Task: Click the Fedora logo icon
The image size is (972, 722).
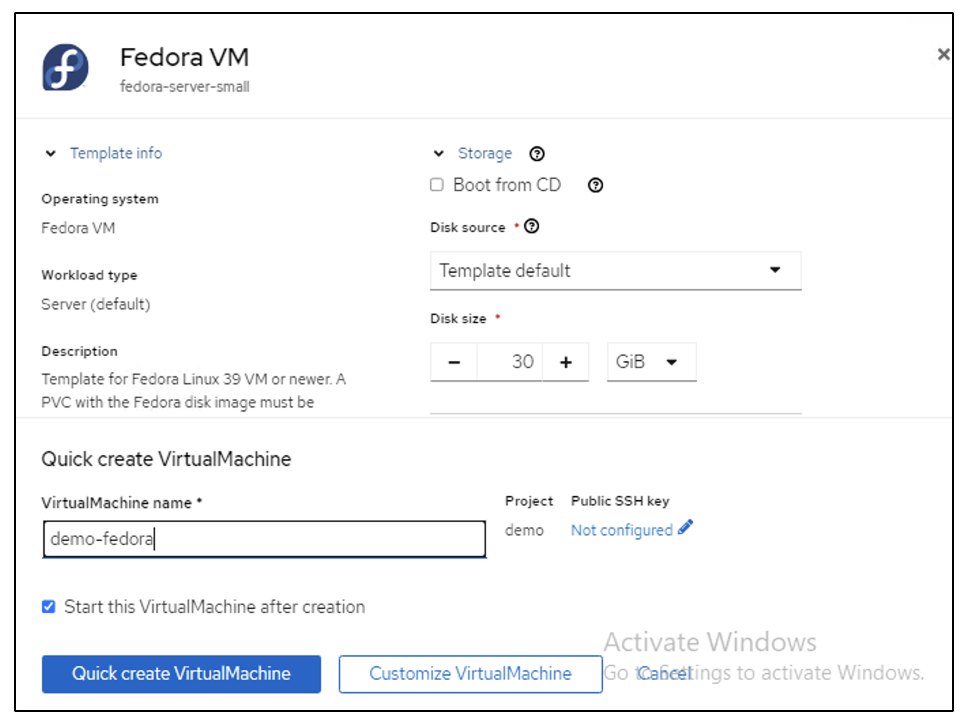Action: coord(66,67)
